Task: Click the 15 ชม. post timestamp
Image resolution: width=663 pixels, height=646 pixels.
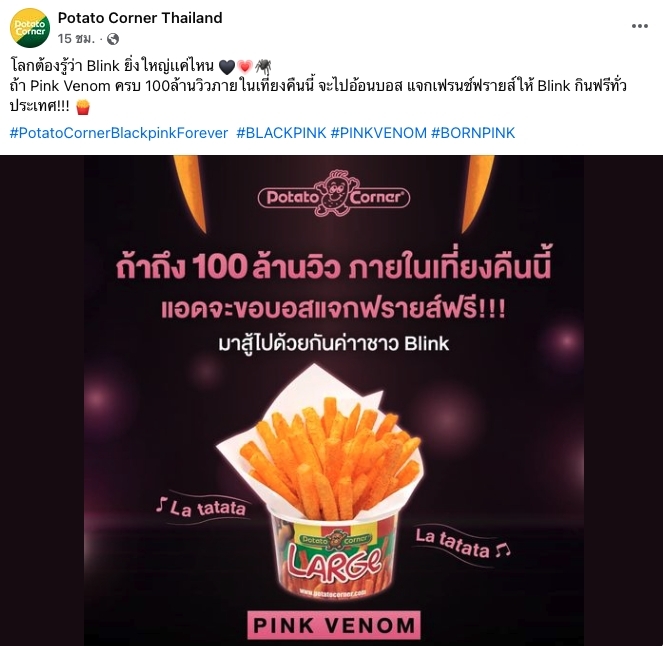Action: tap(76, 39)
